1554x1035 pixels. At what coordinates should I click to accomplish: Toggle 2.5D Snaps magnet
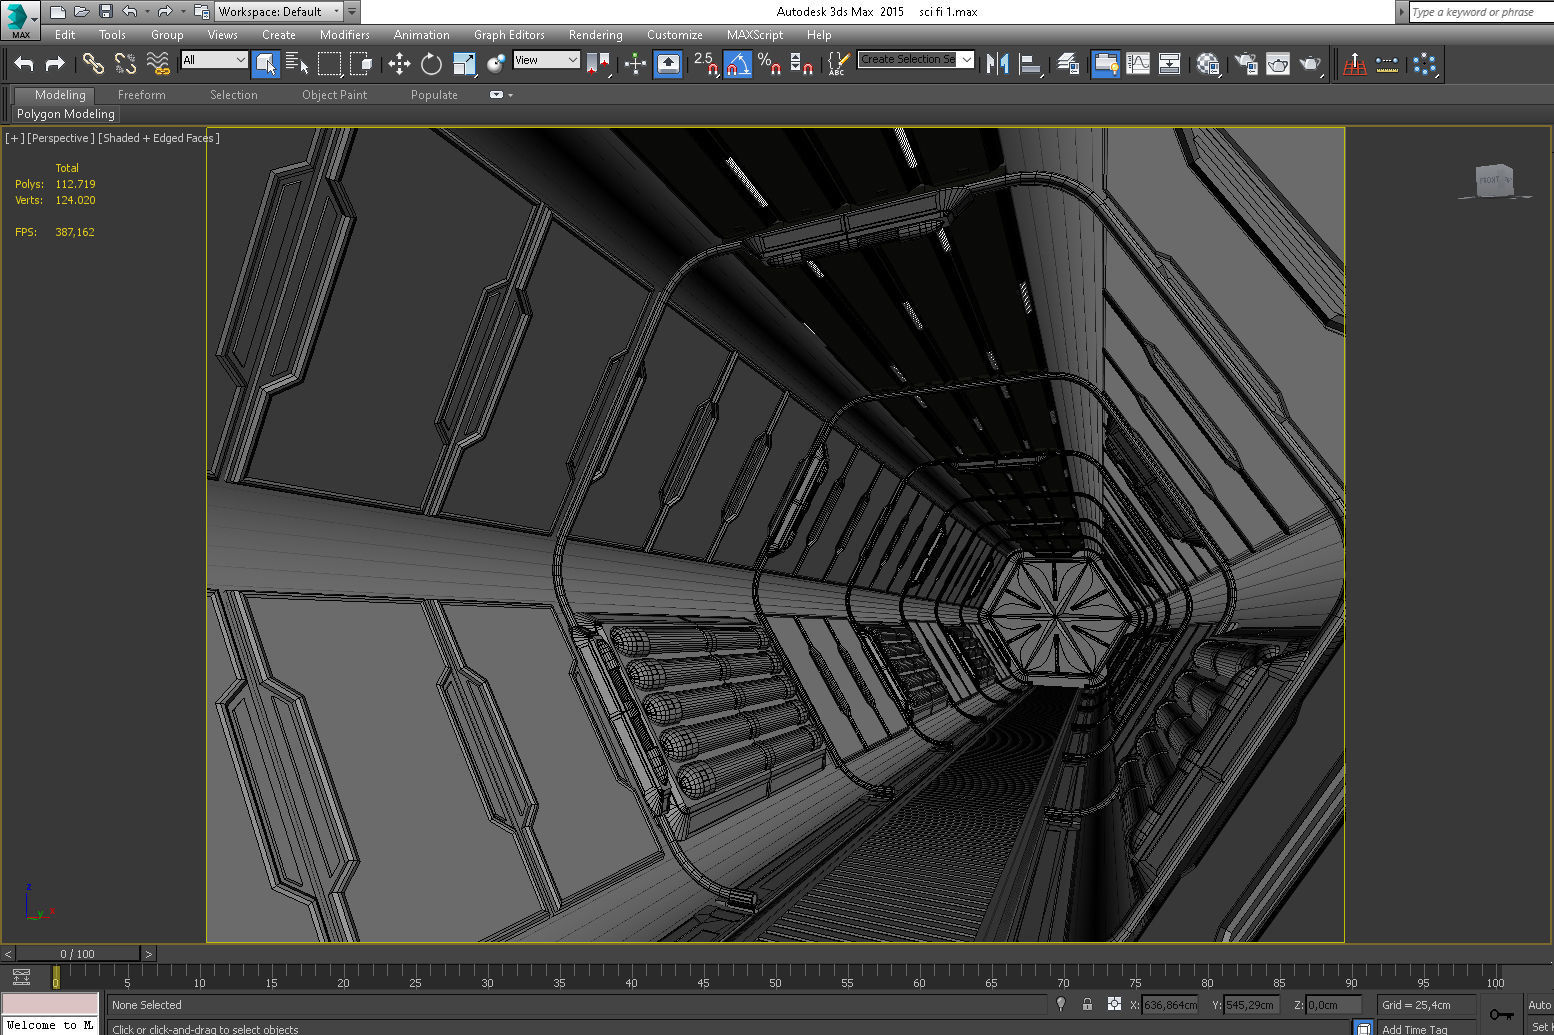pyautogui.click(x=705, y=64)
